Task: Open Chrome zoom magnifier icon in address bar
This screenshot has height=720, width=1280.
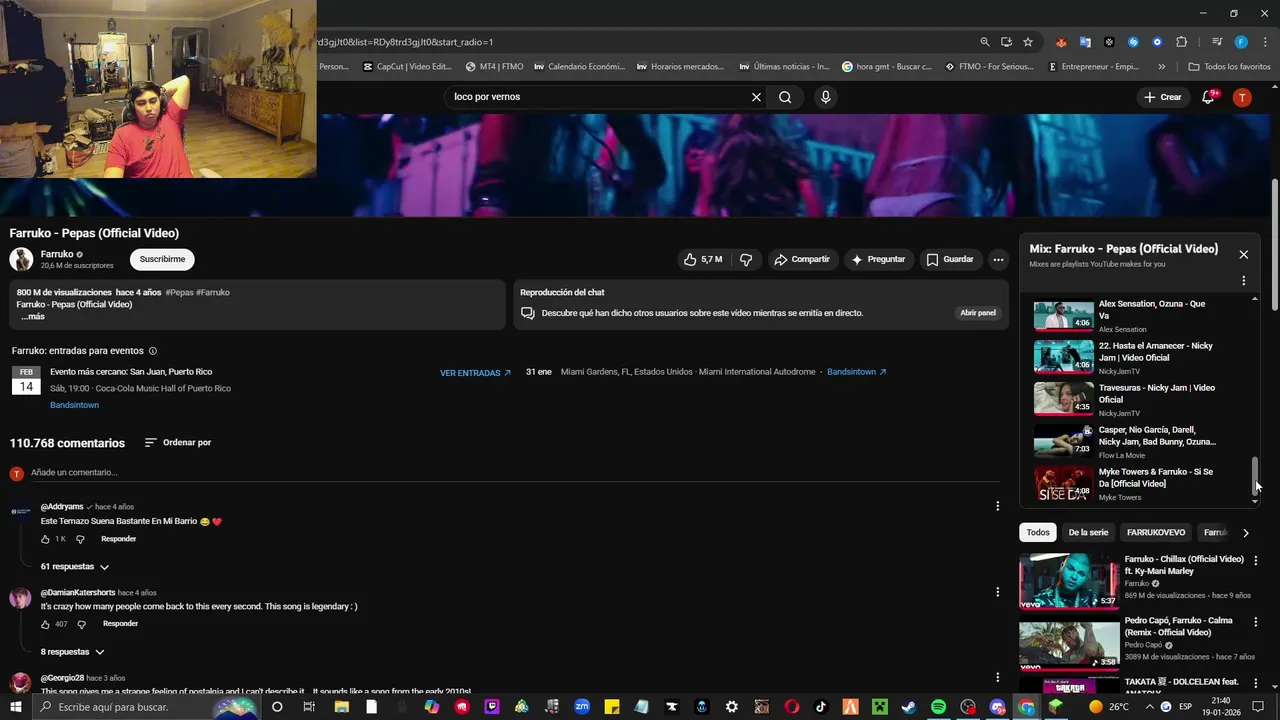Action: [x=985, y=42]
